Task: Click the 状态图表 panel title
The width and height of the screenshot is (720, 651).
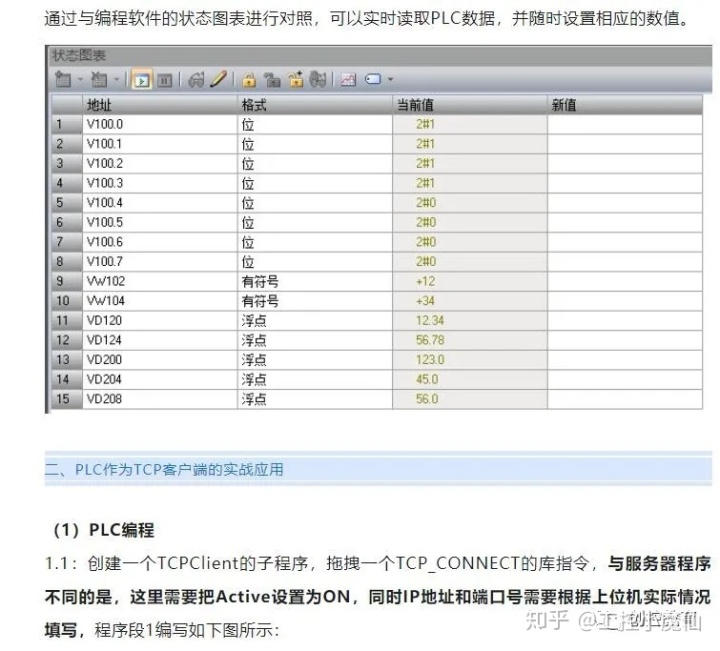Action: pos(79,56)
